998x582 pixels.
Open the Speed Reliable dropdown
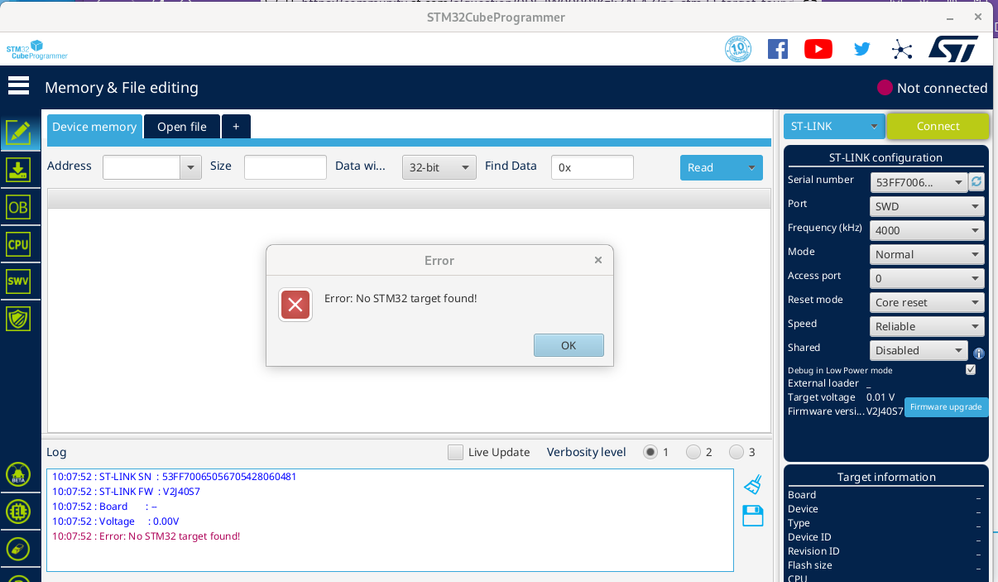click(x=927, y=326)
